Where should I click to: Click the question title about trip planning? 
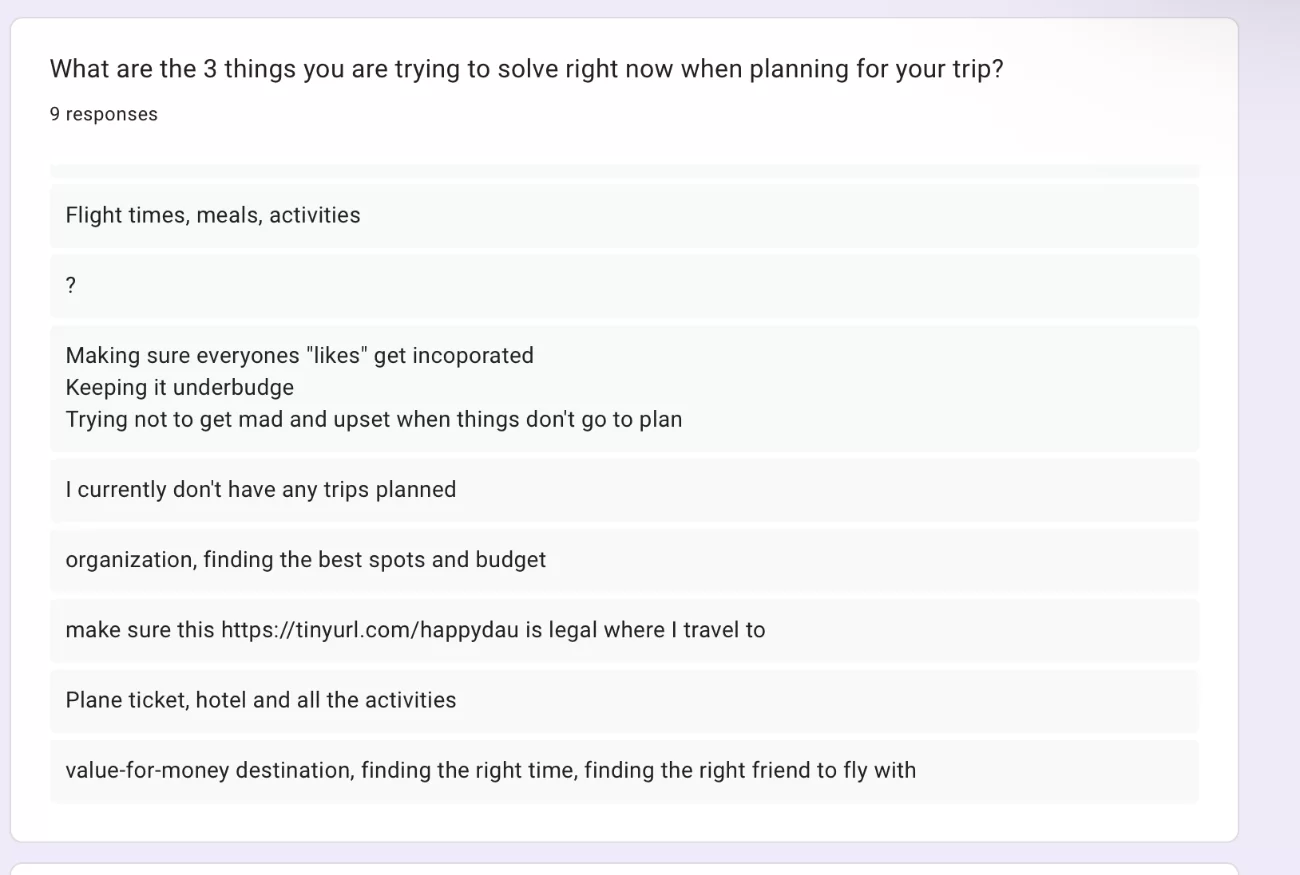tap(526, 69)
